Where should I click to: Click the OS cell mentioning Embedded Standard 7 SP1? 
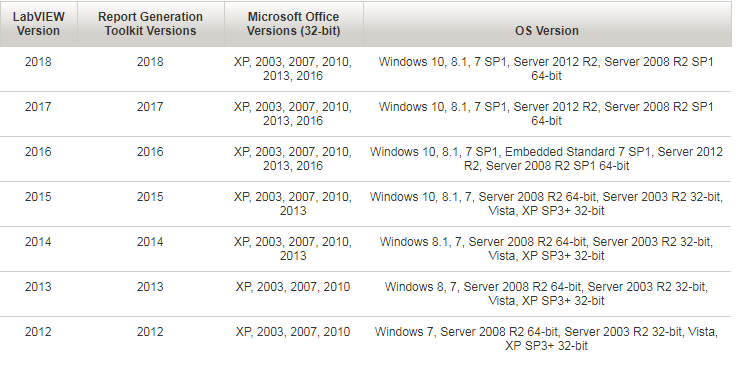click(547, 159)
